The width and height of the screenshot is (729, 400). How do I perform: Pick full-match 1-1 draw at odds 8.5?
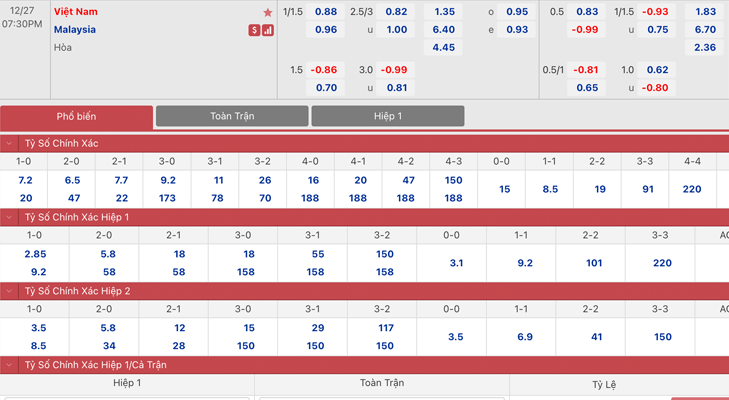tap(550, 189)
